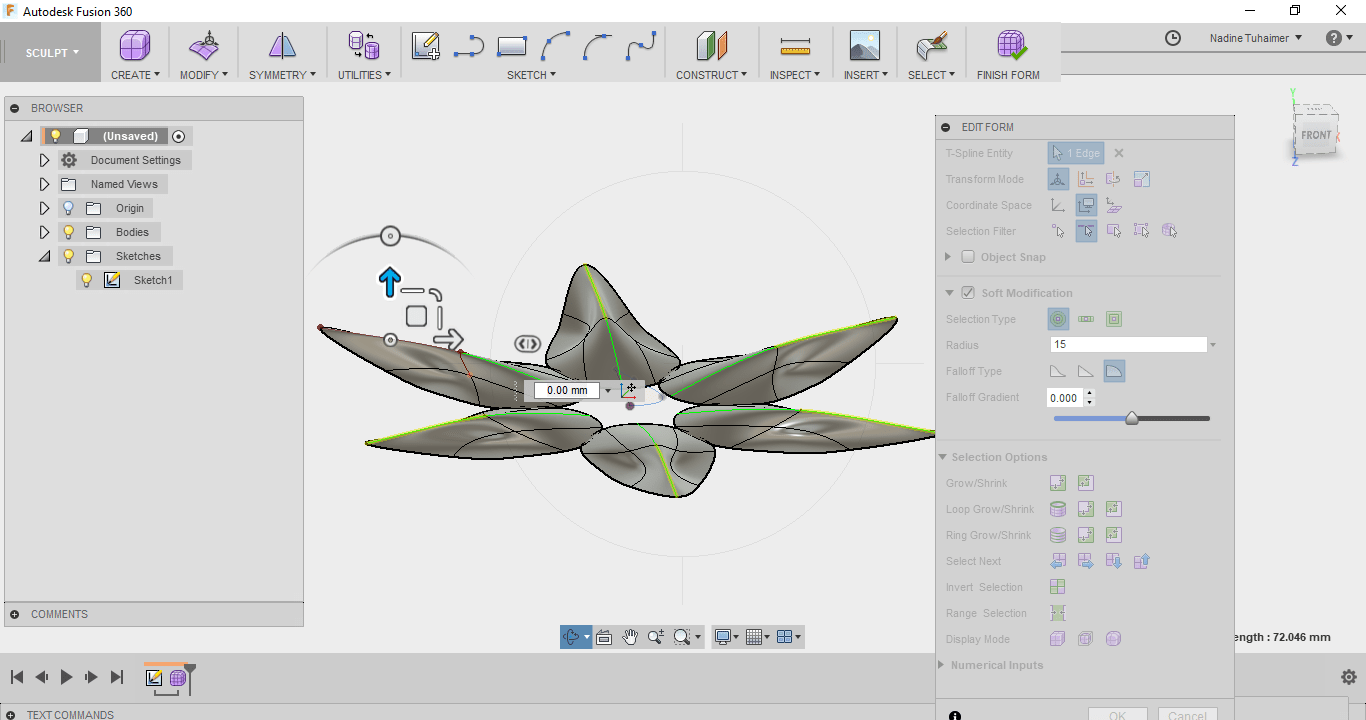
Task: Click the Symmetry mirror icon
Action: (x=282, y=46)
